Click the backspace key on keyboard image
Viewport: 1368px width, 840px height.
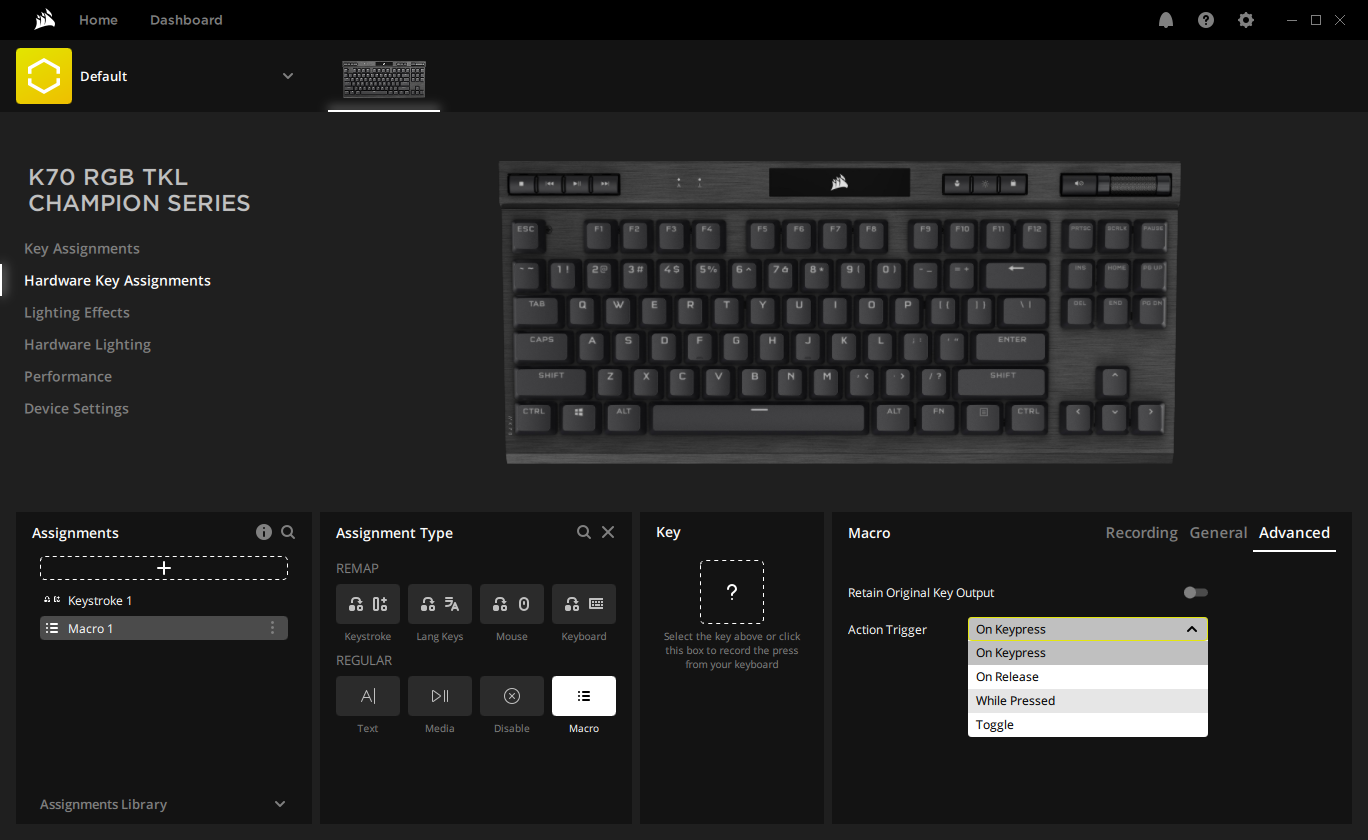[1016, 274]
